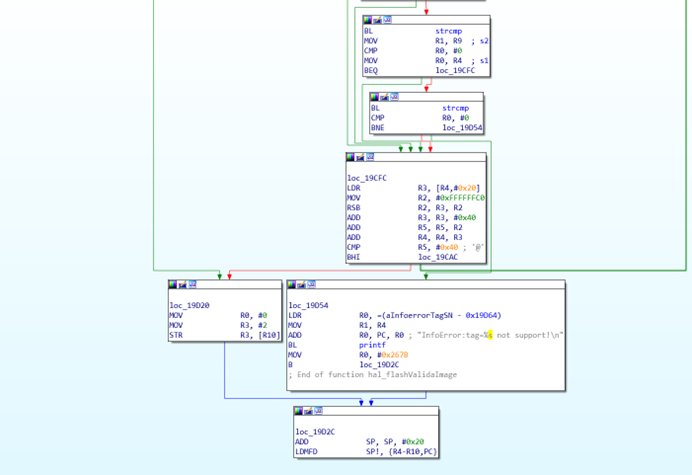Viewport: 692px width, 475px height.
Task: Click the loc_19D54 operand of BNE instruction
Action: (x=462, y=128)
